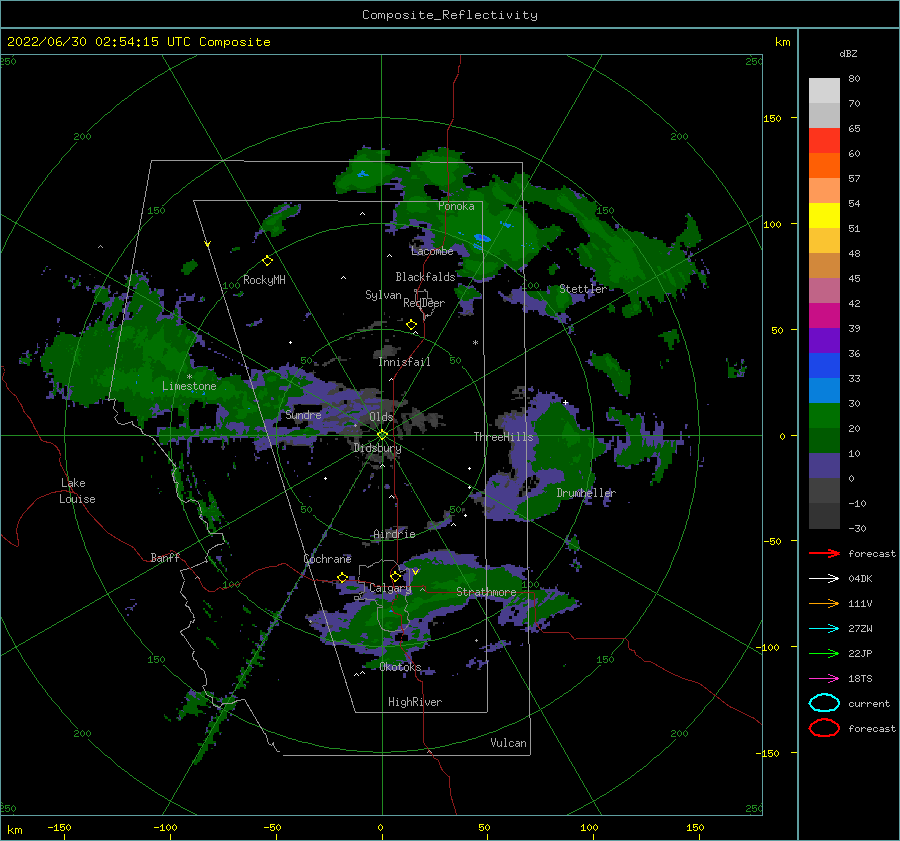Click the Vulcan city label
Screen dimensions: 900x841
508,743
